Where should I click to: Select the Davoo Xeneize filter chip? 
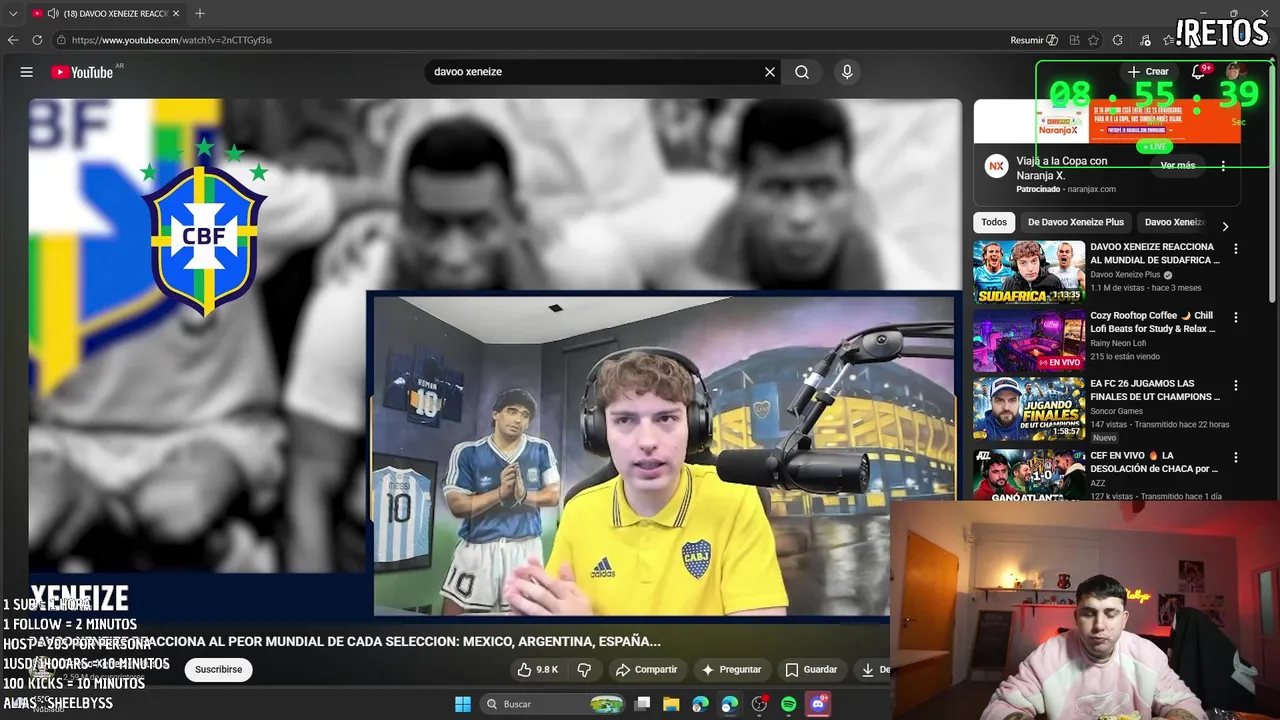point(1175,222)
